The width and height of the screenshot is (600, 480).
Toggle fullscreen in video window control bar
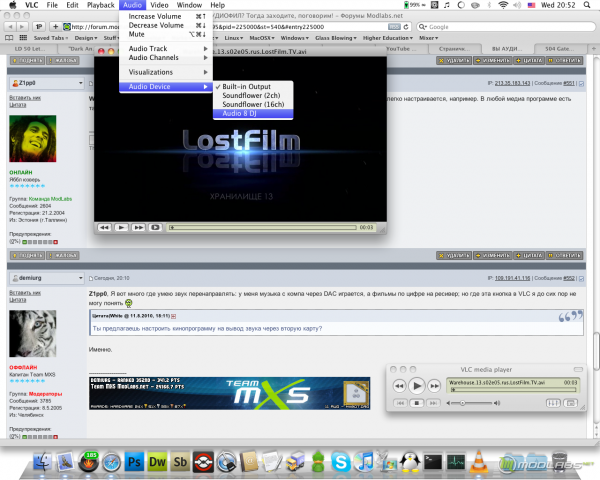coord(155,227)
